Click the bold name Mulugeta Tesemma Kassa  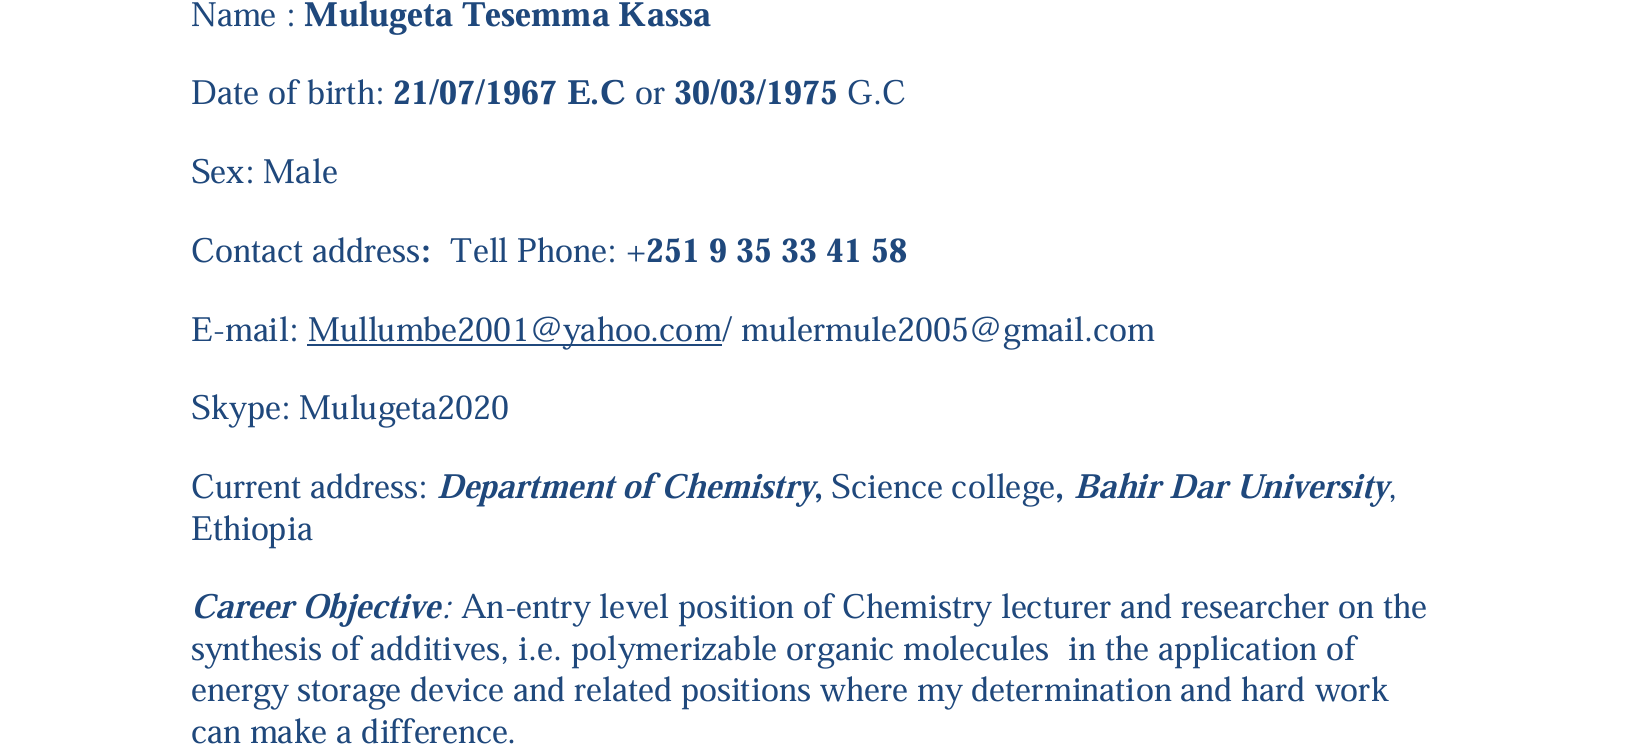coord(507,16)
